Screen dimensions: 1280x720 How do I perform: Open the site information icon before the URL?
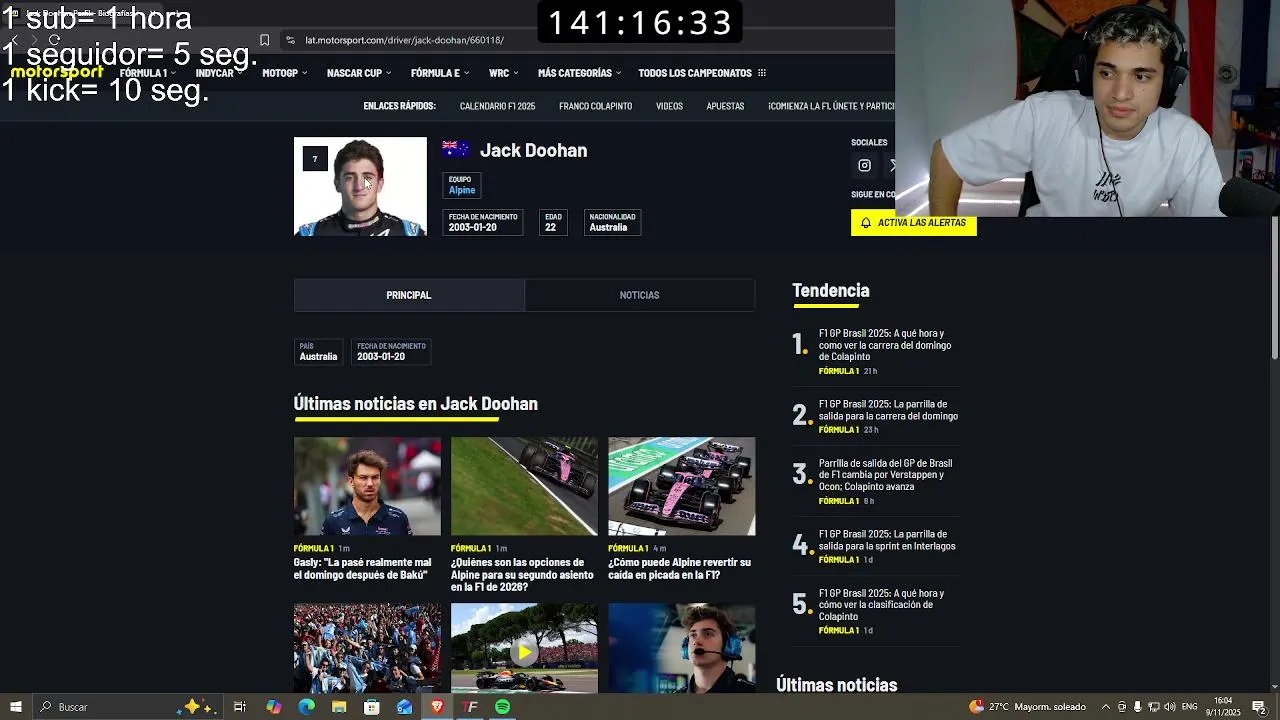click(290, 40)
